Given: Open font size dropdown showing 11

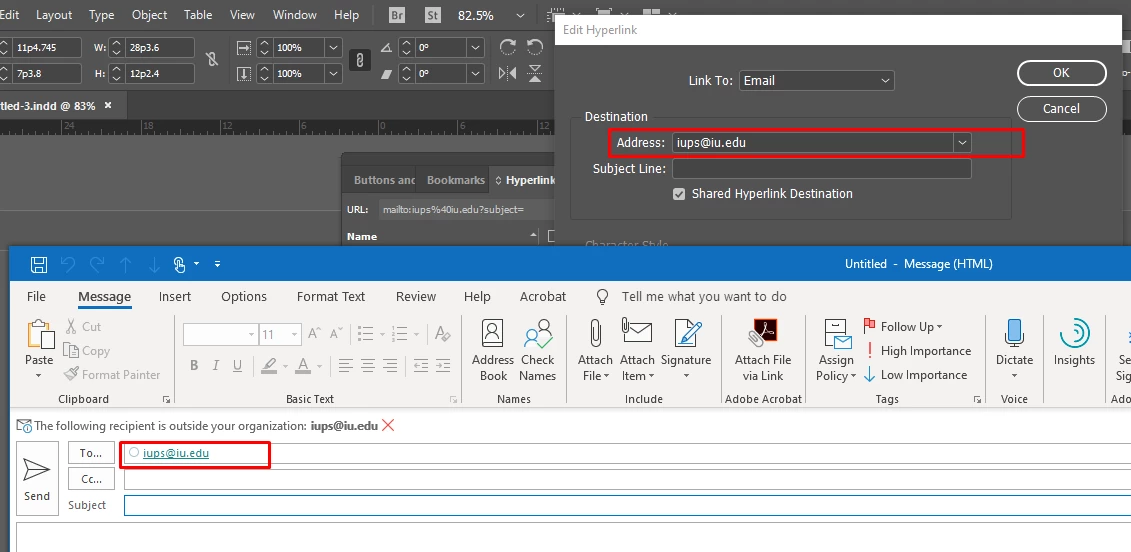Looking at the screenshot, I should (x=294, y=334).
